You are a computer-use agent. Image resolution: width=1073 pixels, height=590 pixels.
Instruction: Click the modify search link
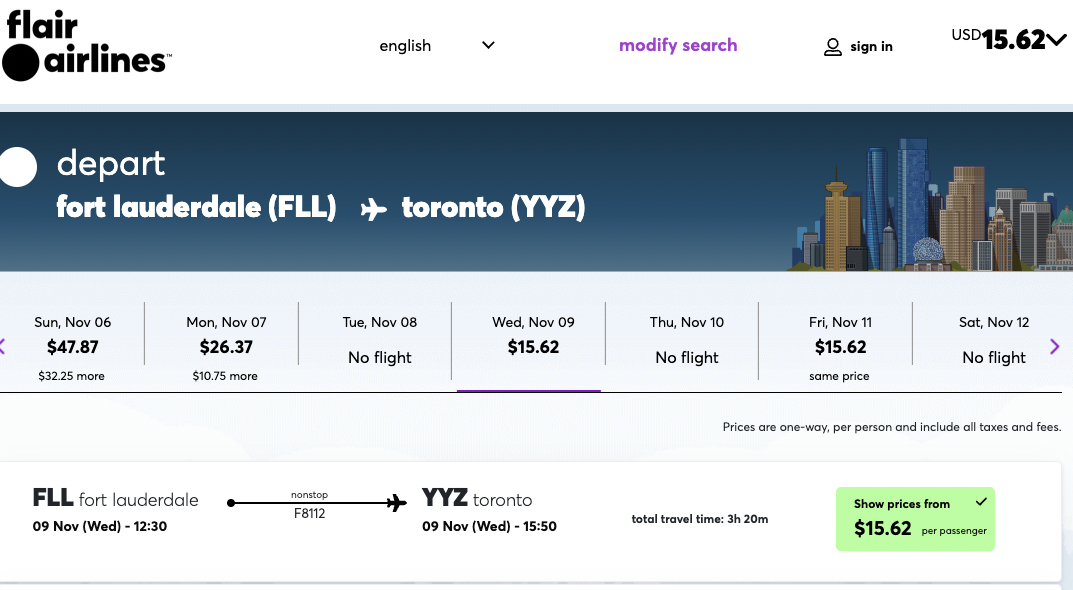(678, 45)
